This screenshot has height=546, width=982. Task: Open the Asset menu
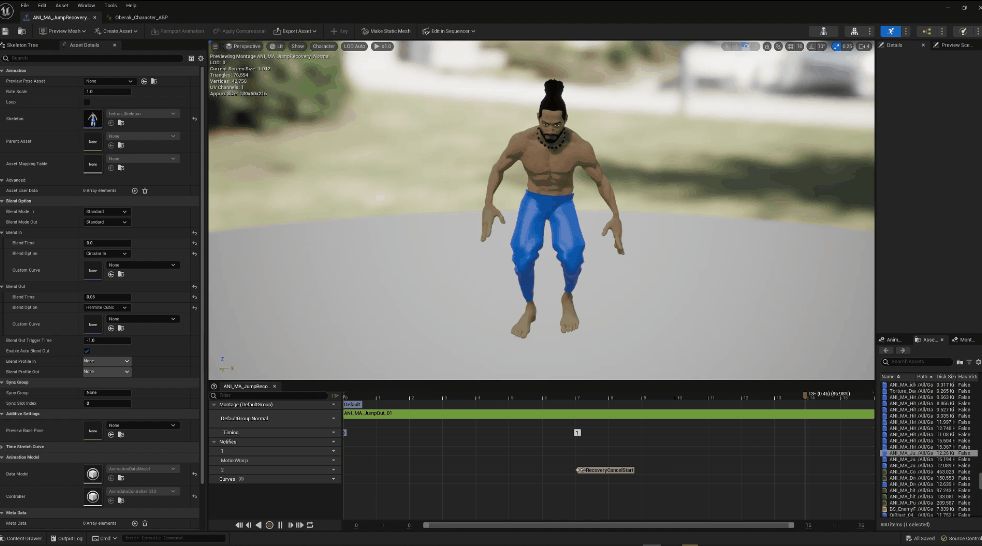click(62, 5)
